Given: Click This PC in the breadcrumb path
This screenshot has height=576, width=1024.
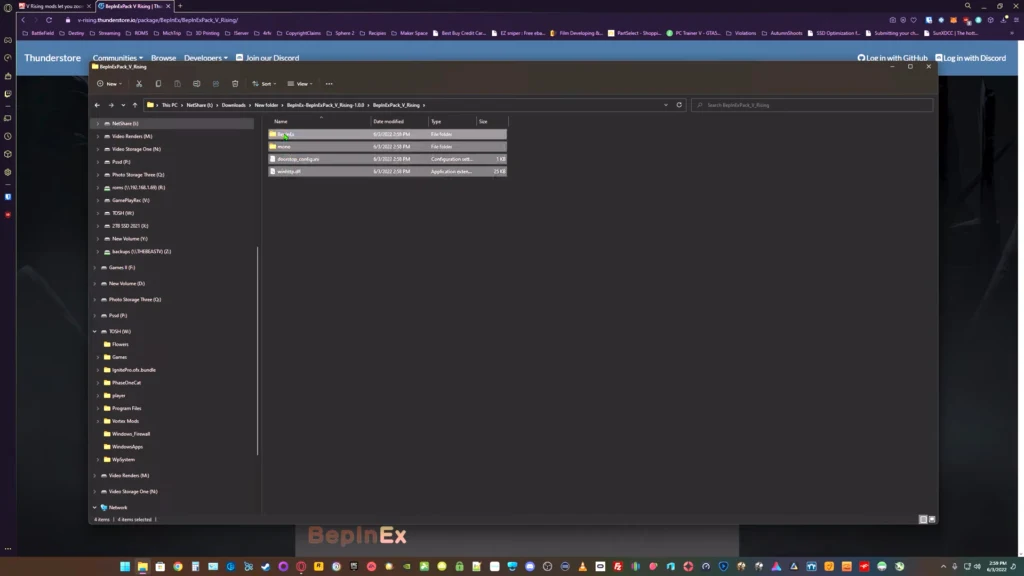Looking at the screenshot, I should (x=170, y=105).
